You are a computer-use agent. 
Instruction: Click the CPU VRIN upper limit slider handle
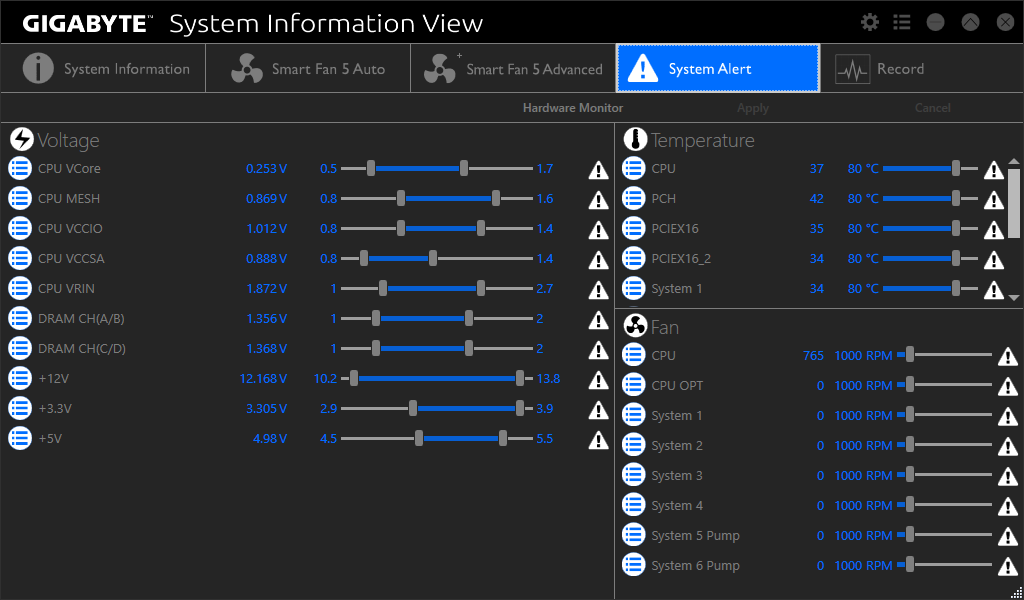click(481, 289)
